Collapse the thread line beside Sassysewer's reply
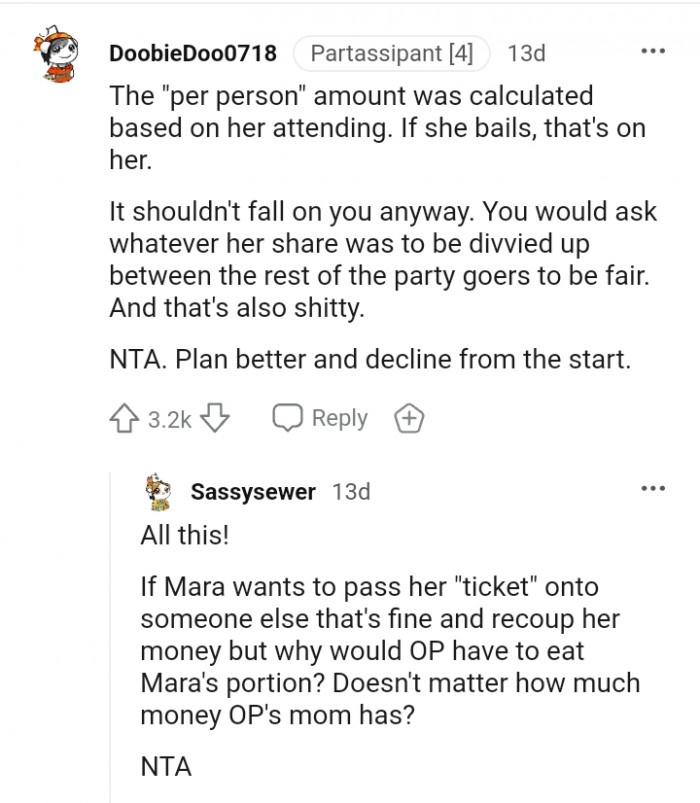 [112, 640]
